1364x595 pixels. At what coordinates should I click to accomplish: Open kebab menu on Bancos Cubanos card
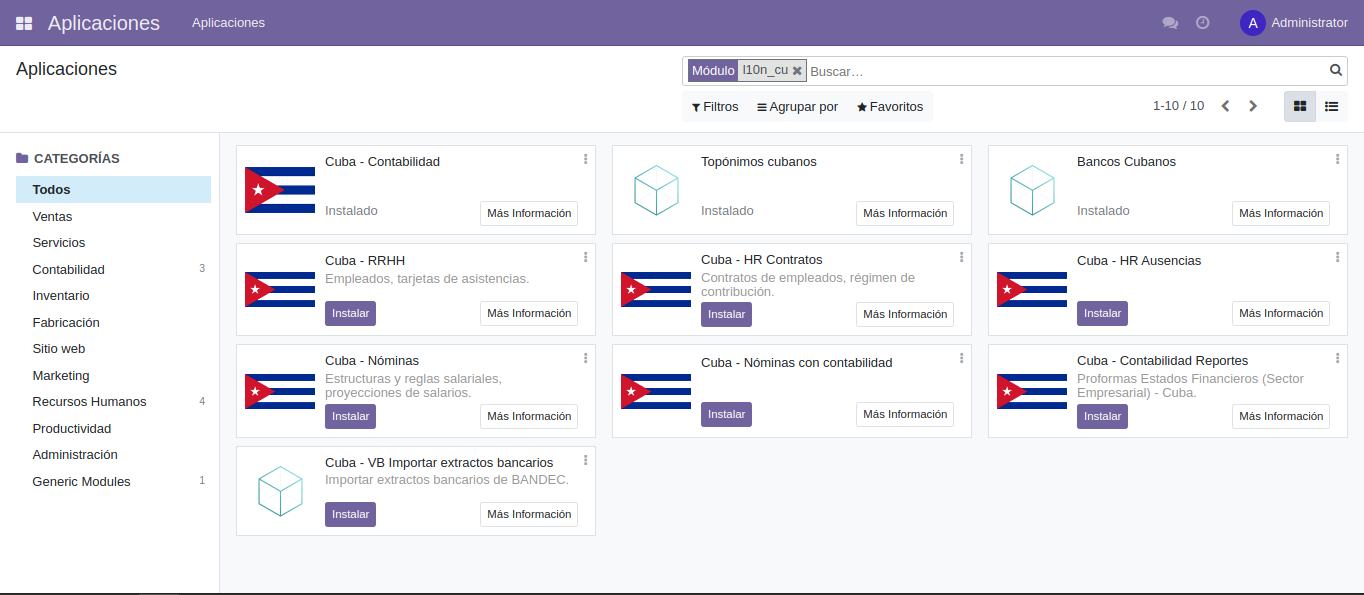click(1337, 158)
